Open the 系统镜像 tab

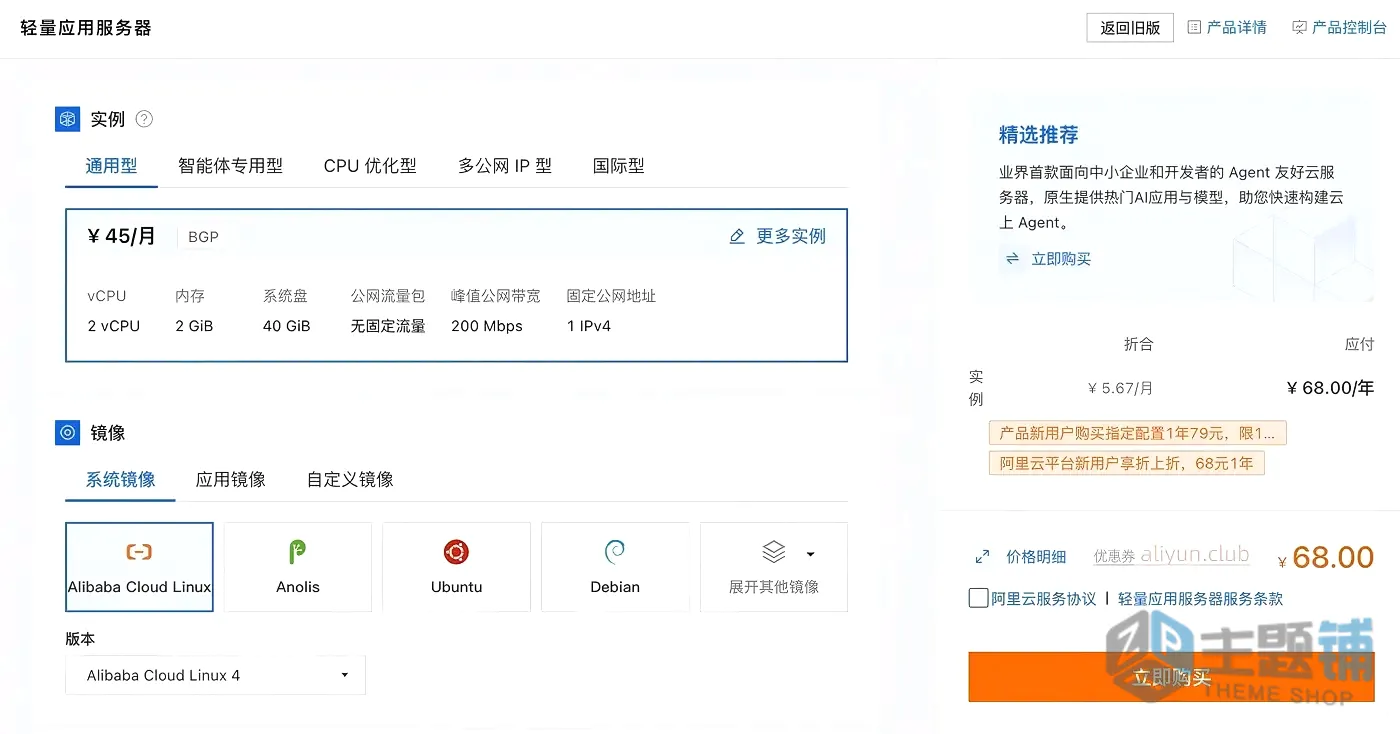click(120, 480)
